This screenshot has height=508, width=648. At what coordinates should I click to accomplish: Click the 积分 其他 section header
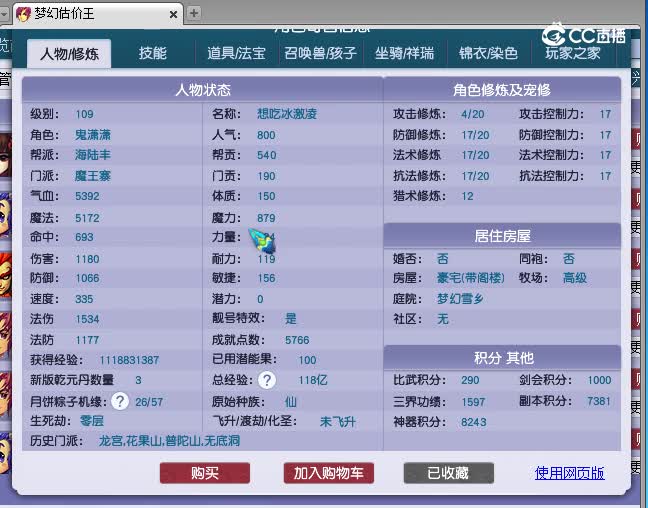point(502,358)
